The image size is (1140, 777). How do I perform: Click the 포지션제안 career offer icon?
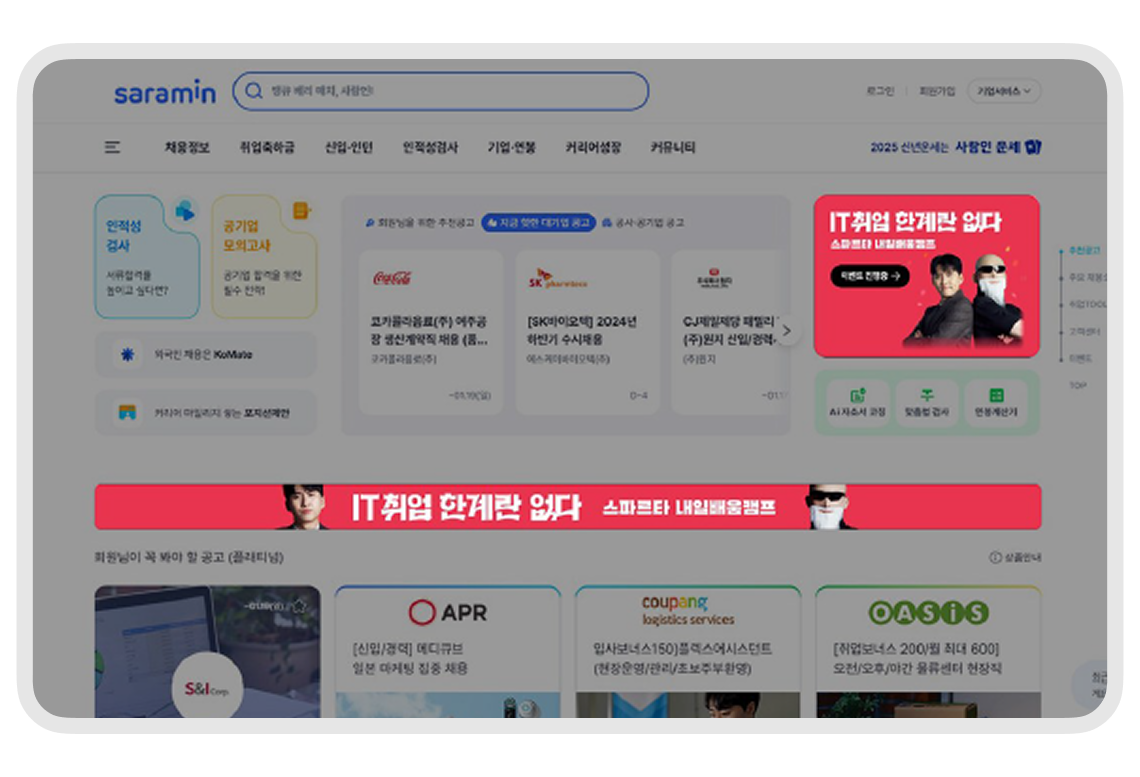(x=126, y=412)
